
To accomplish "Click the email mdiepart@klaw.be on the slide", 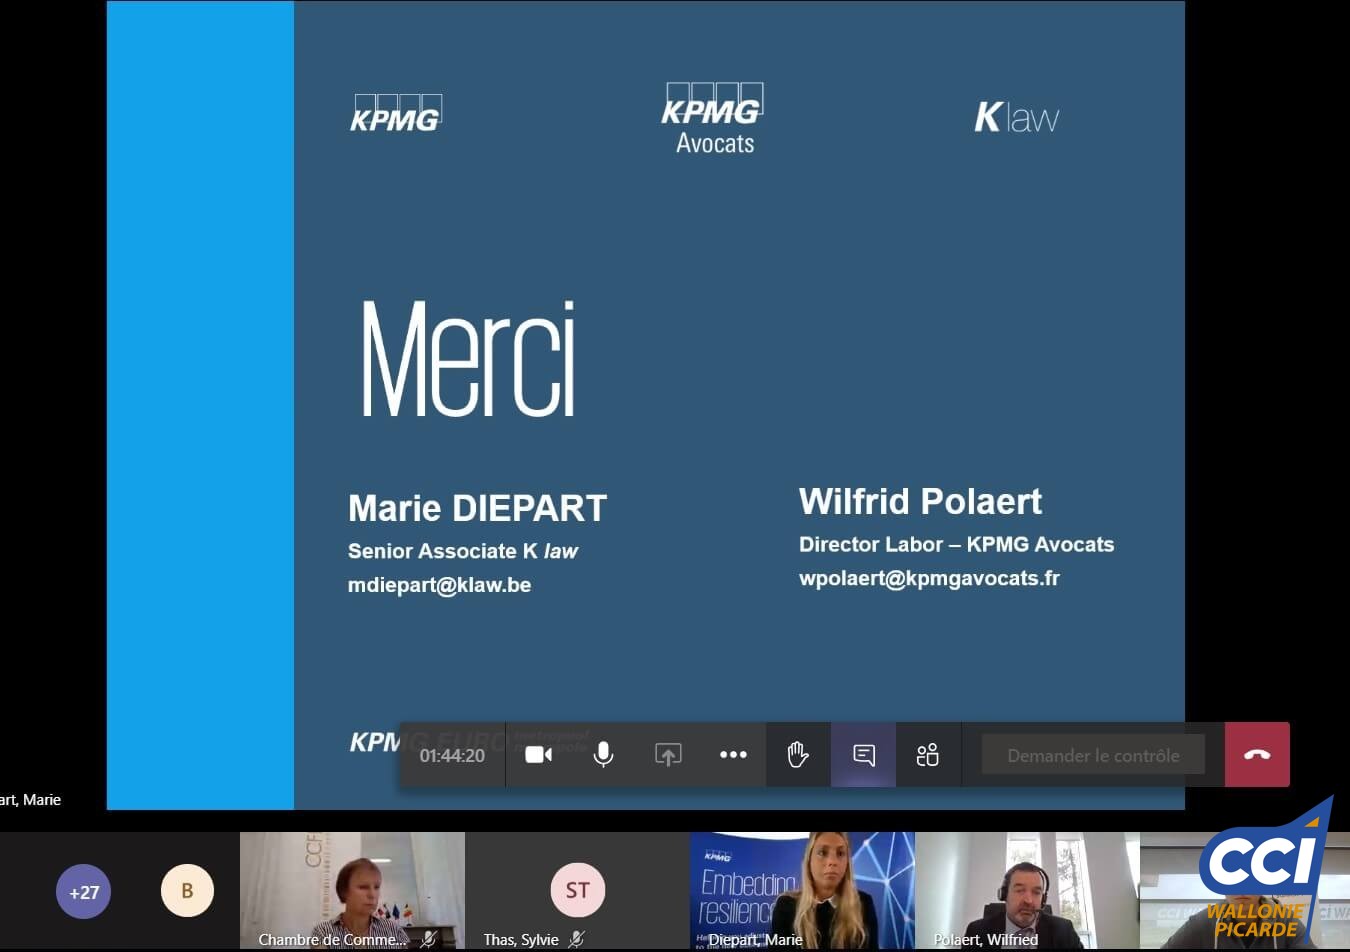I will coord(439,585).
